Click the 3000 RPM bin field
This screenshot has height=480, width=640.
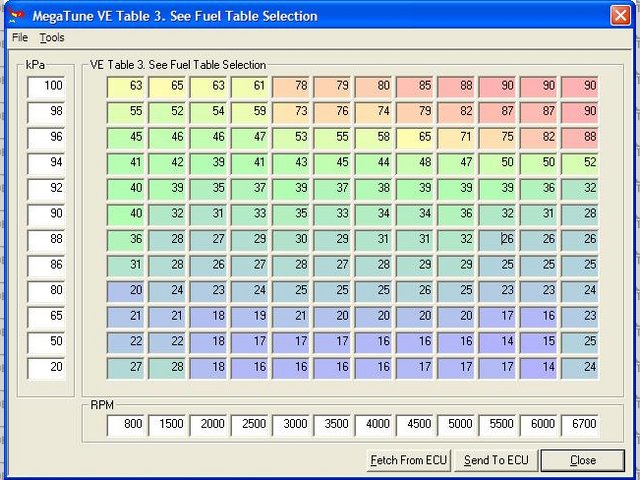coord(291,425)
